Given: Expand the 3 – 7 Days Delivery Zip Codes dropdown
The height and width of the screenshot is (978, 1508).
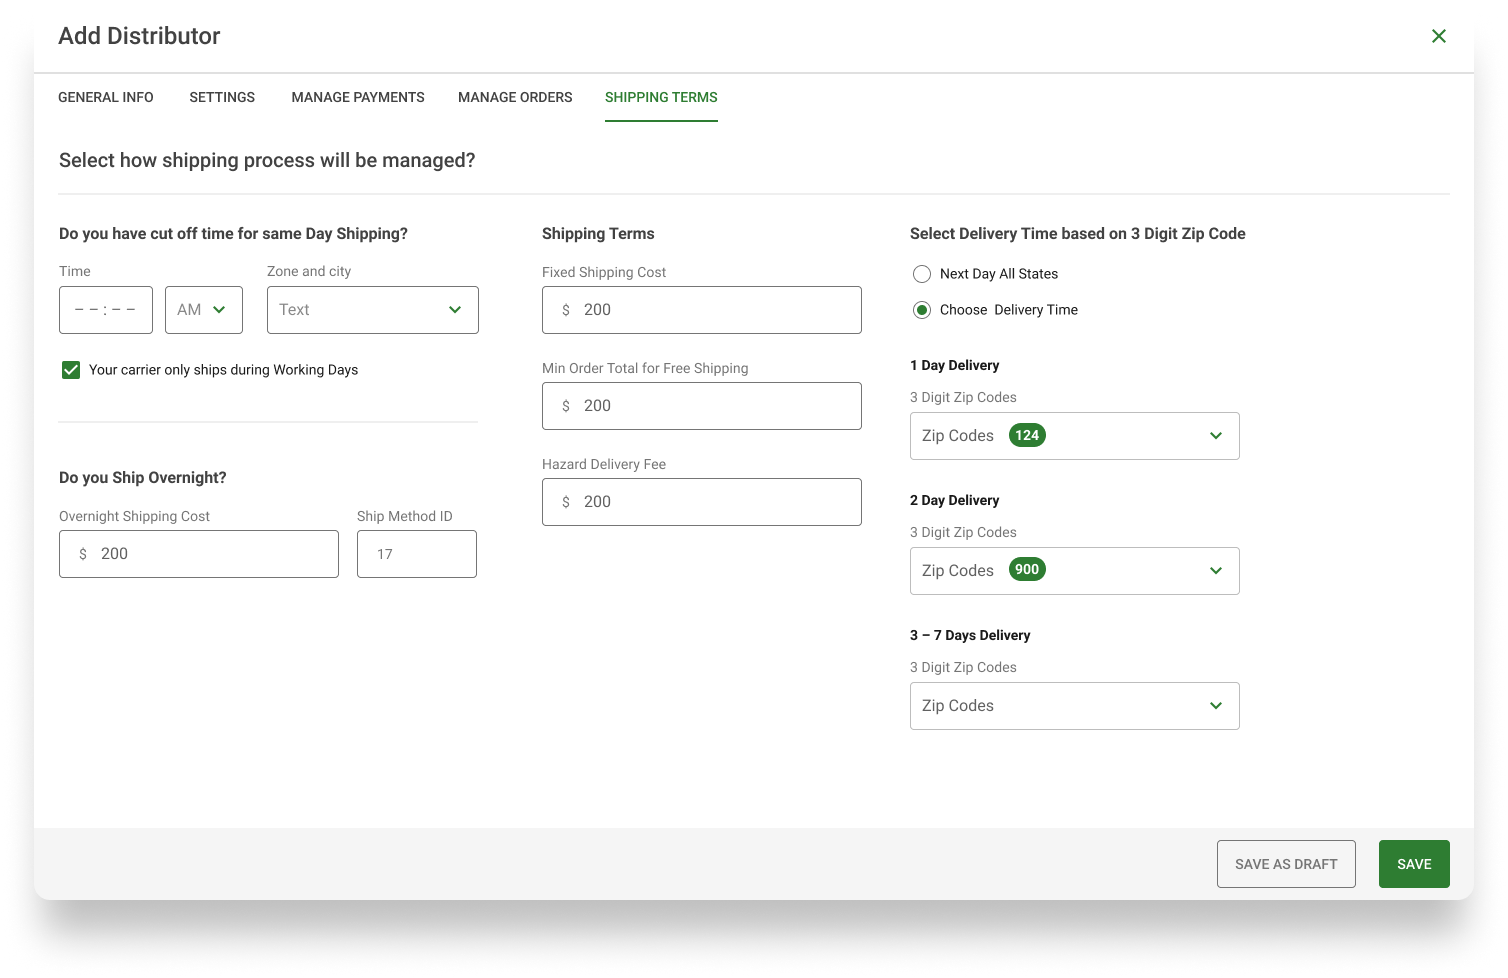Looking at the screenshot, I should 1075,706.
